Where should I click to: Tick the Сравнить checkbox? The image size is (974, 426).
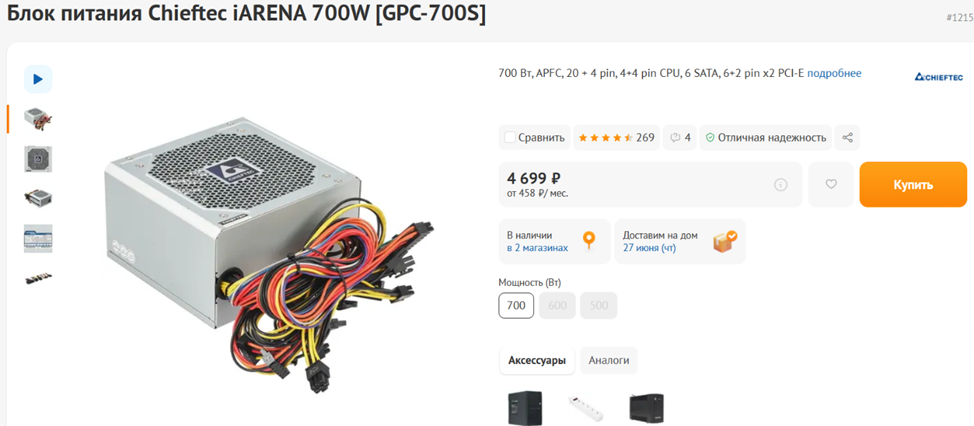(x=510, y=137)
